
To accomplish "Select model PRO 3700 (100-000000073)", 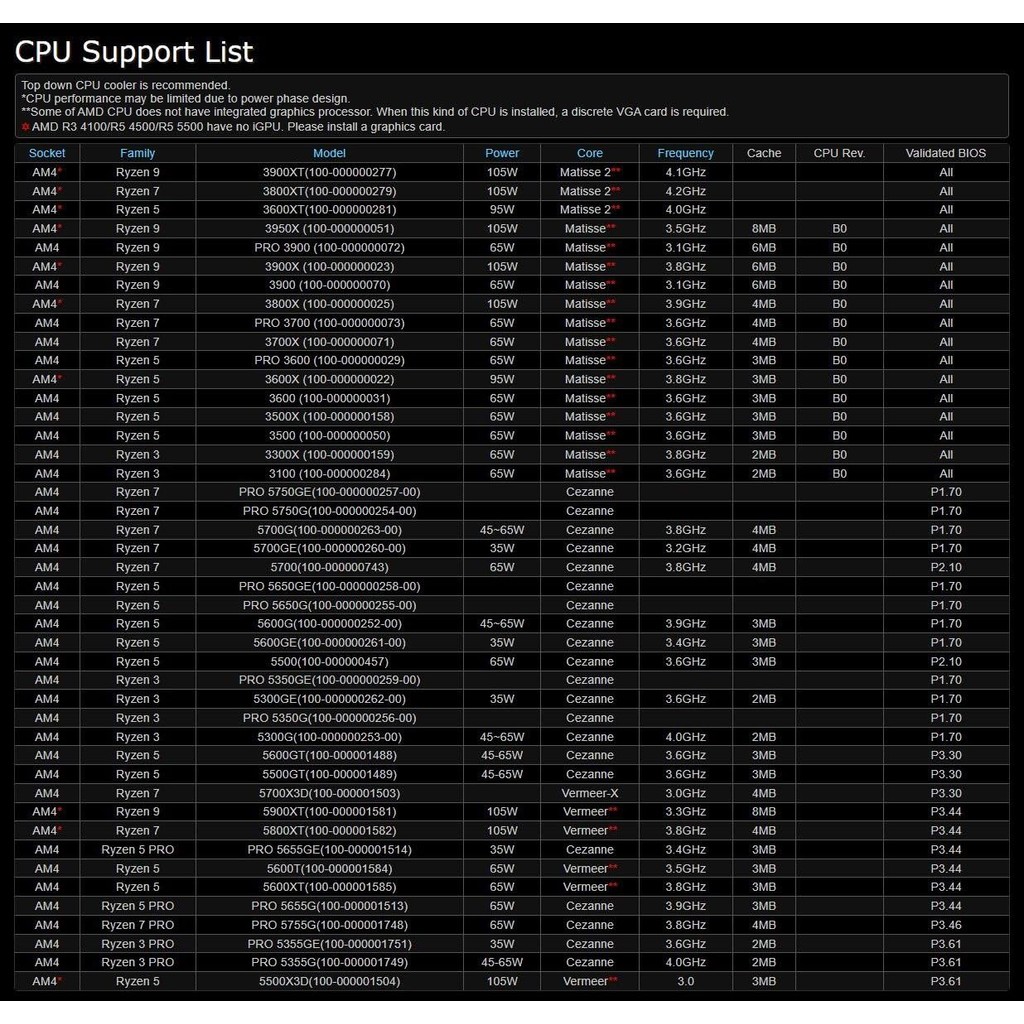I will [x=329, y=323].
